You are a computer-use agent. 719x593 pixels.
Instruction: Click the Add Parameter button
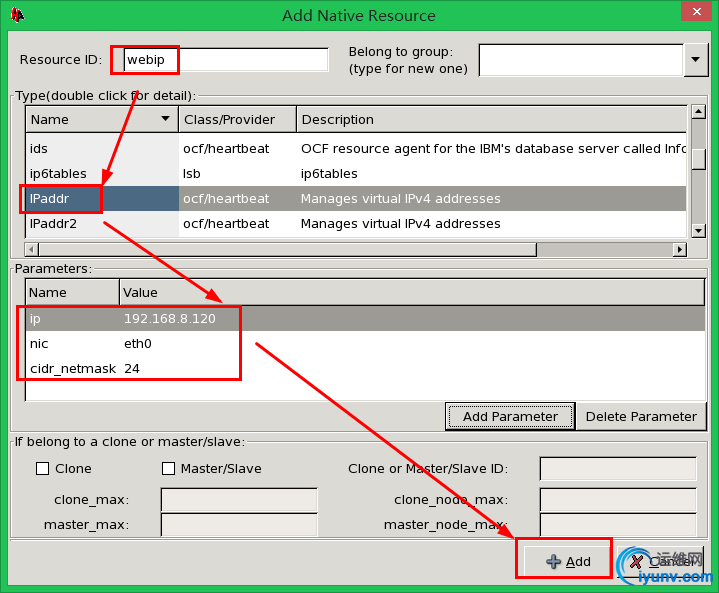pyautogui.click(x=510, y=416)
